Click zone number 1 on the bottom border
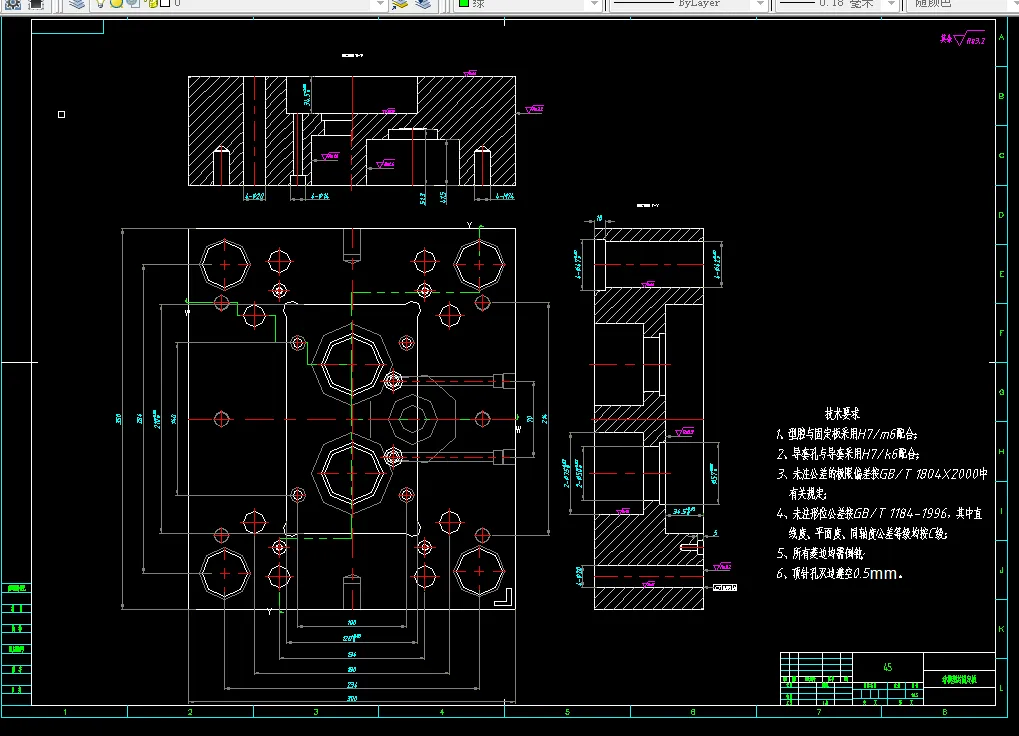The width and height of the screenshot is (1019, 736). coord(64,712)
